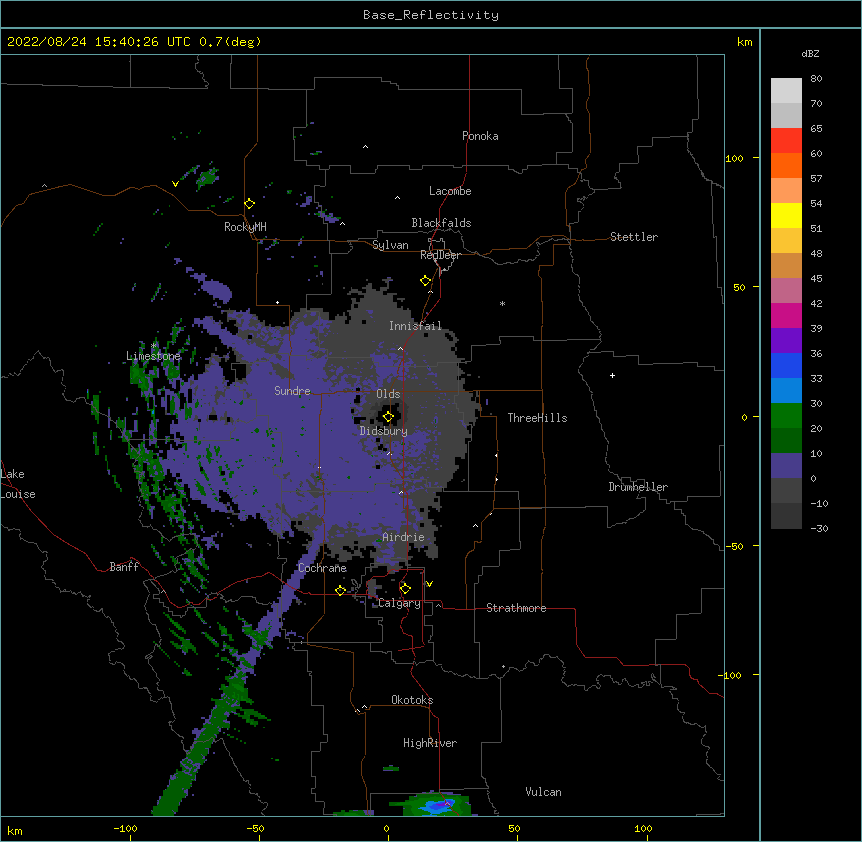Select the white plus marker north of Drumheller
Image resolution: width=862 pixels, height=842 pixels.
tap(612, 375)
